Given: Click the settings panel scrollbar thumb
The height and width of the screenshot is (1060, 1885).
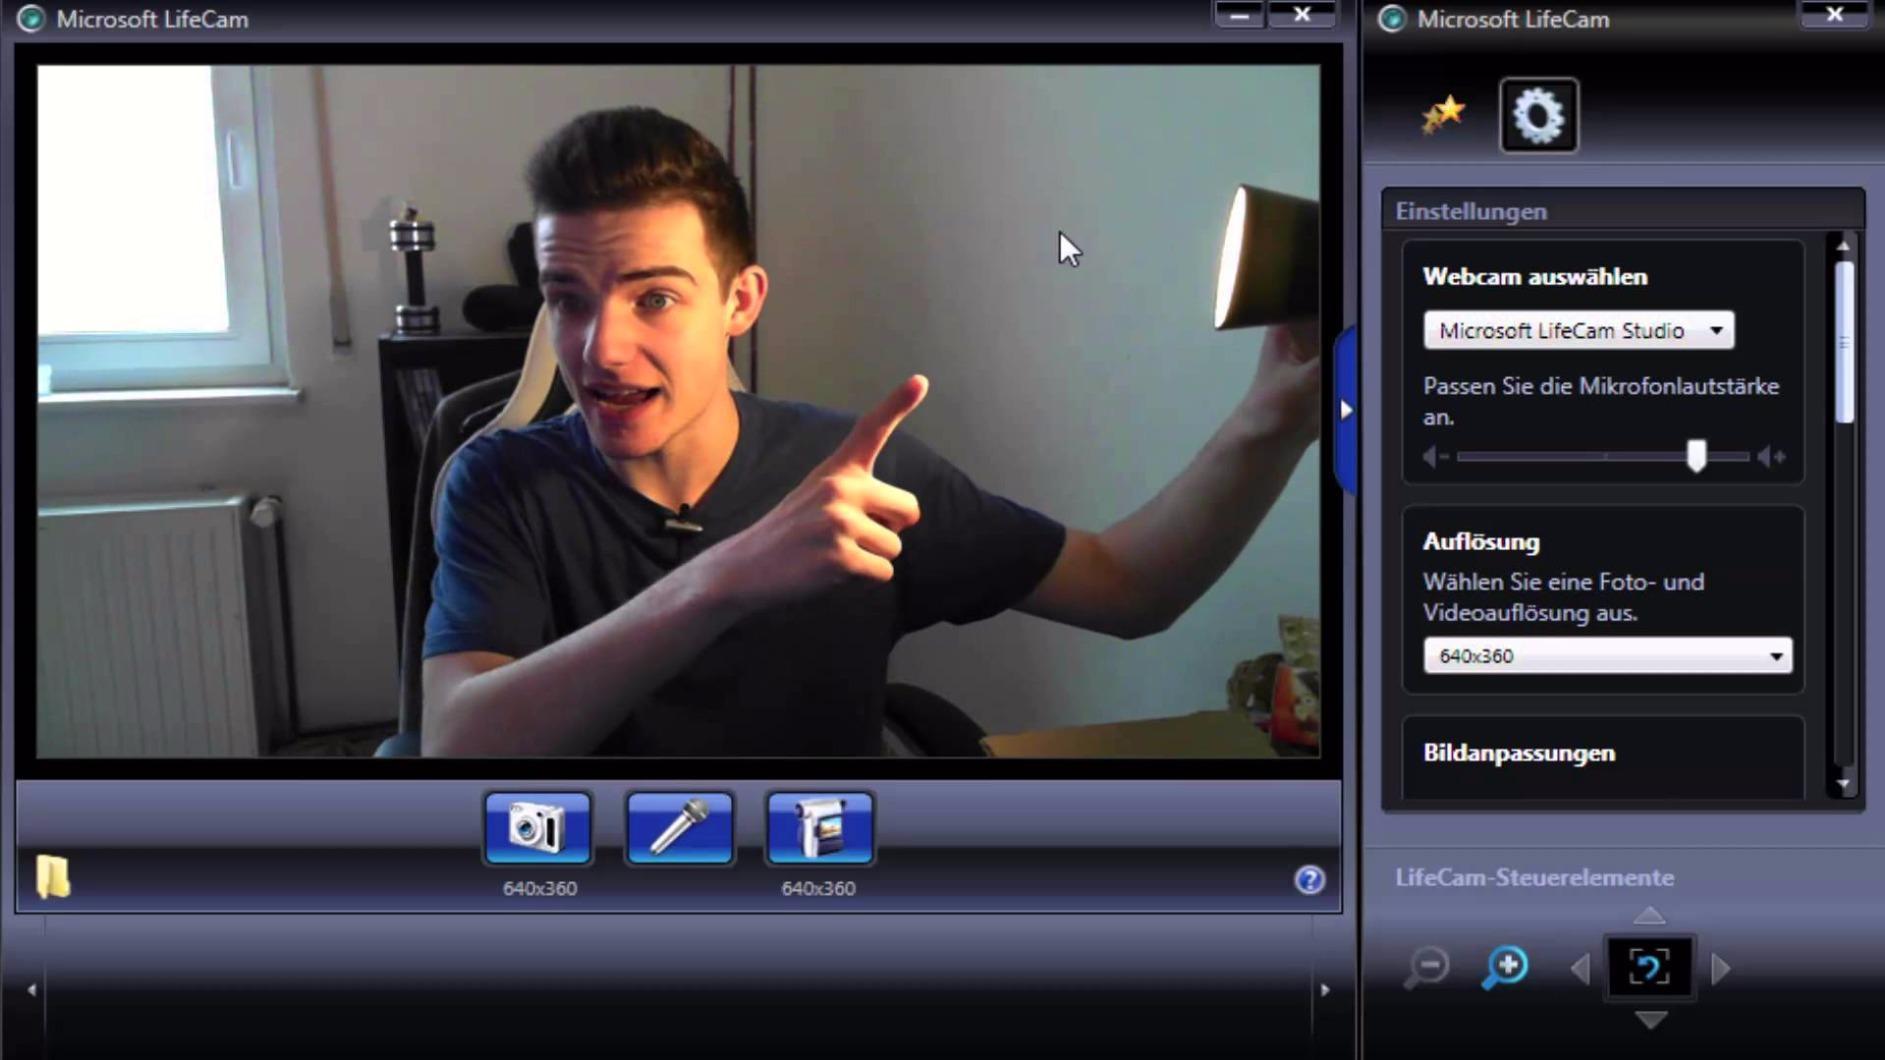Looking at the screenshot, I should [1845, 342].
